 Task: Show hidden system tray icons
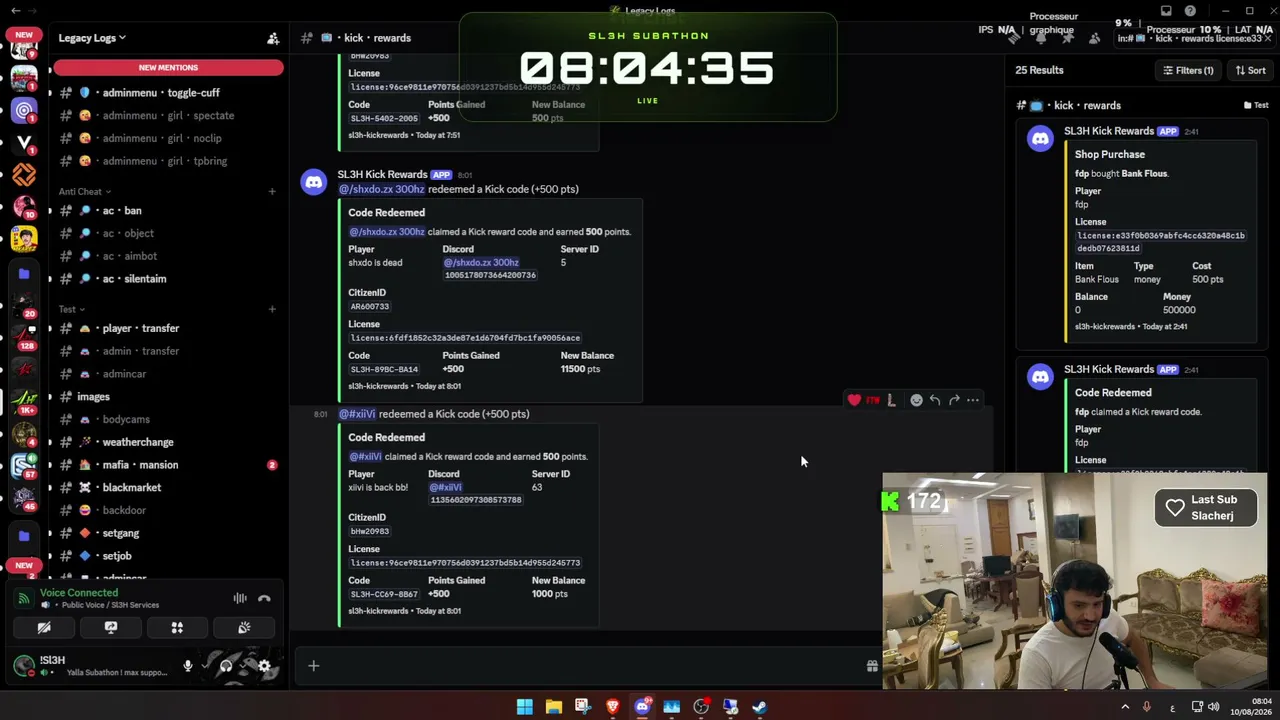tap(1125, 707)
